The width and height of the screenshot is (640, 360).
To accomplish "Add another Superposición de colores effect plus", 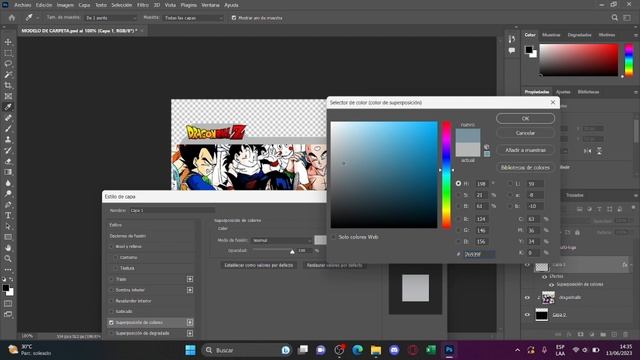I will point(190,322).
